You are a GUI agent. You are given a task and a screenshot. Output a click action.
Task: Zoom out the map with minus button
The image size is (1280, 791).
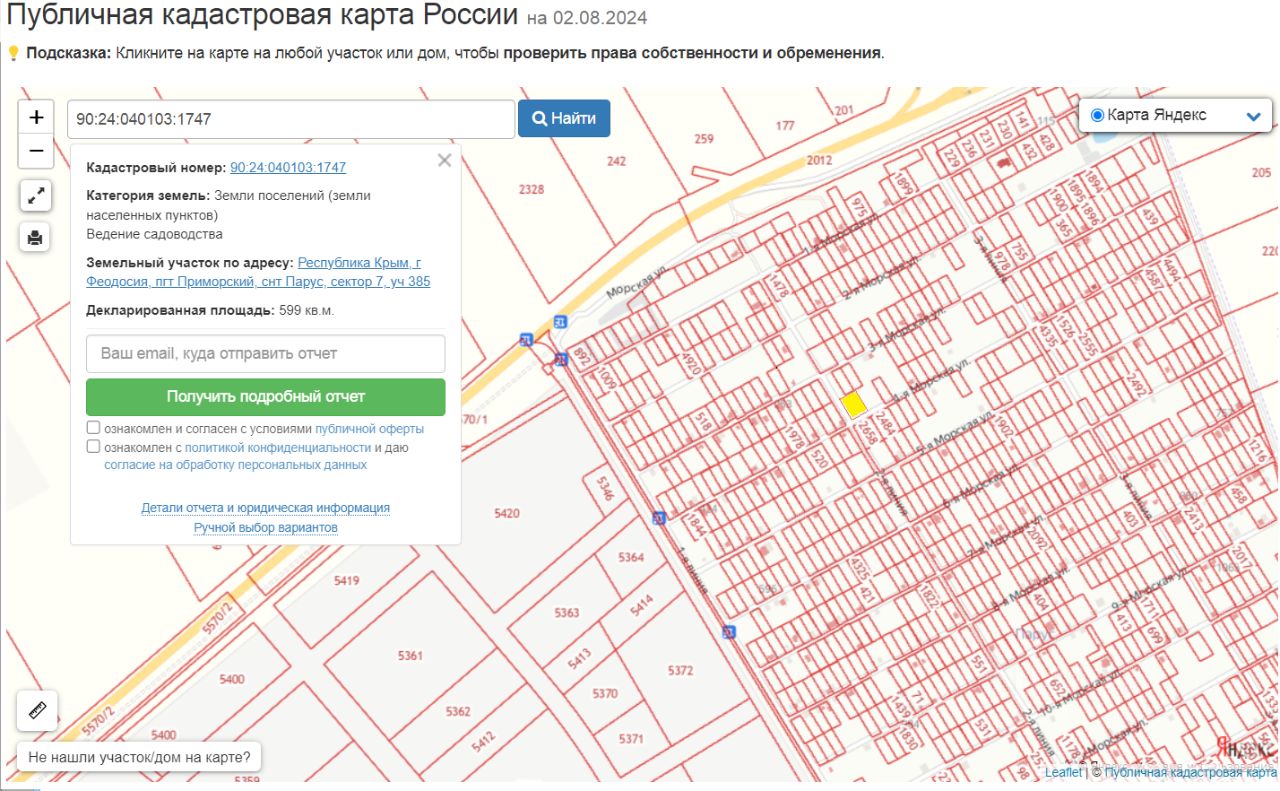click(x=36, y=151)
